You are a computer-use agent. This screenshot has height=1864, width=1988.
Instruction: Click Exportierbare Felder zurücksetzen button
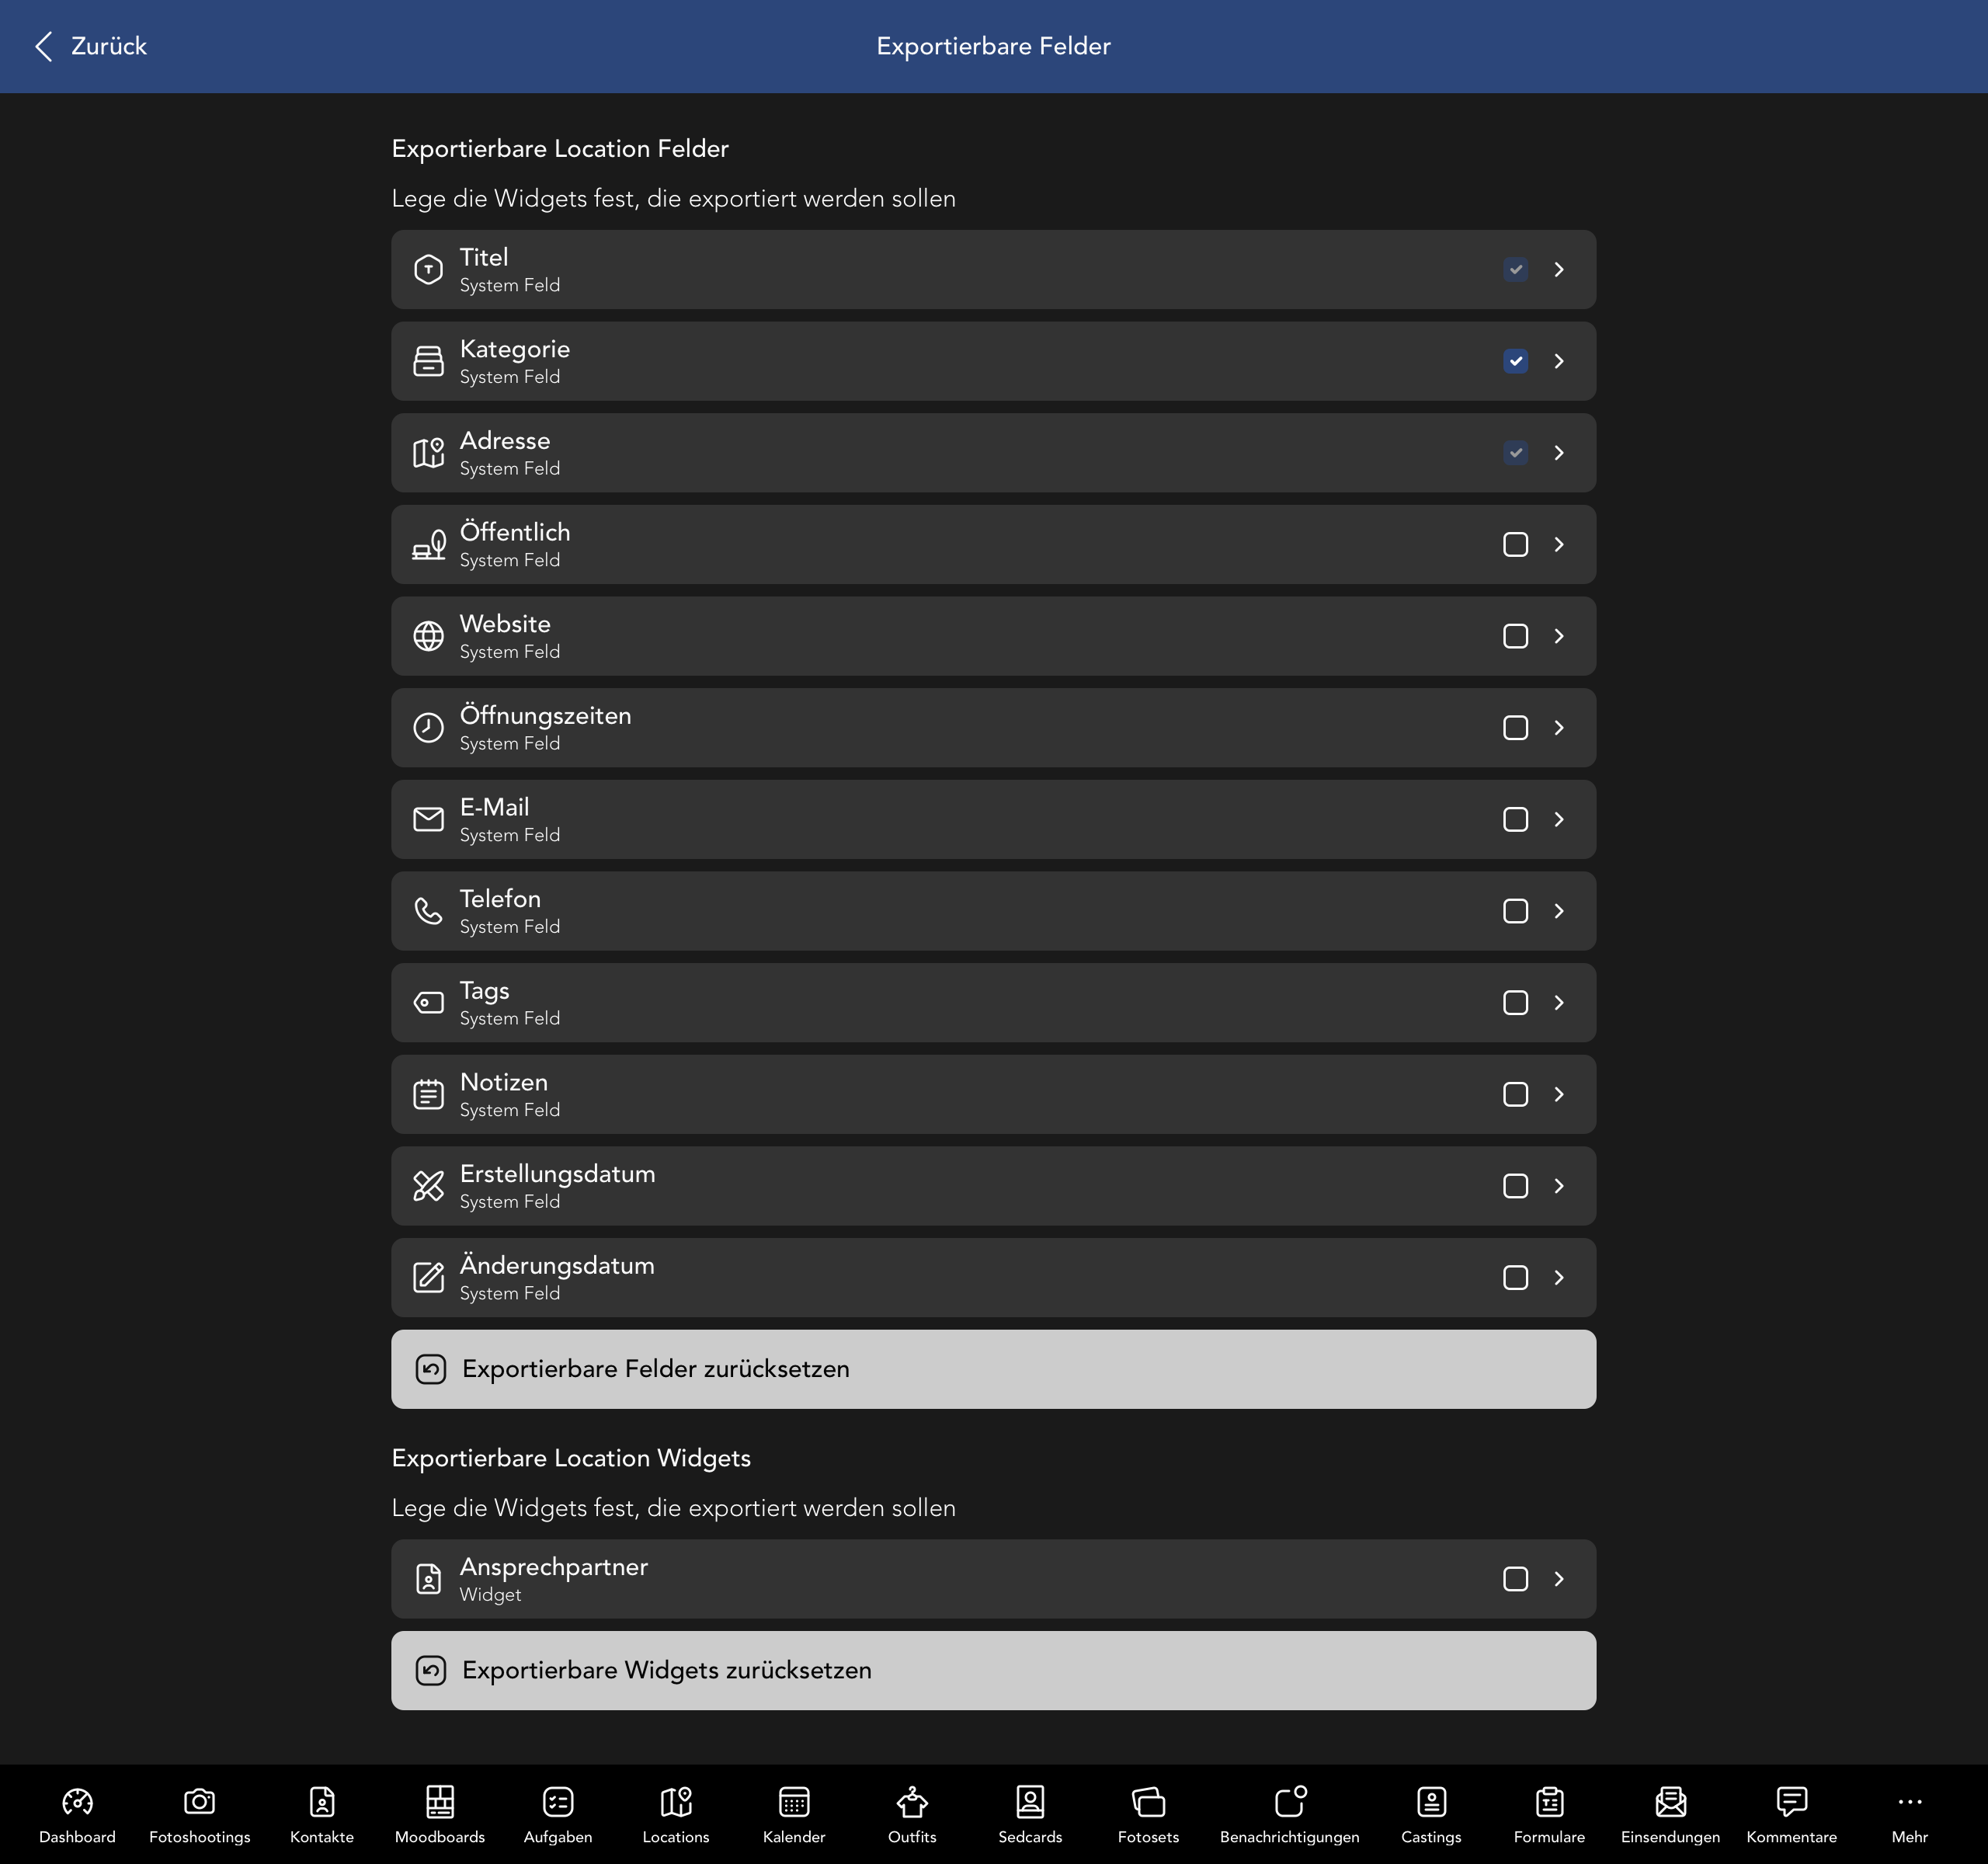pos(993,1369)
